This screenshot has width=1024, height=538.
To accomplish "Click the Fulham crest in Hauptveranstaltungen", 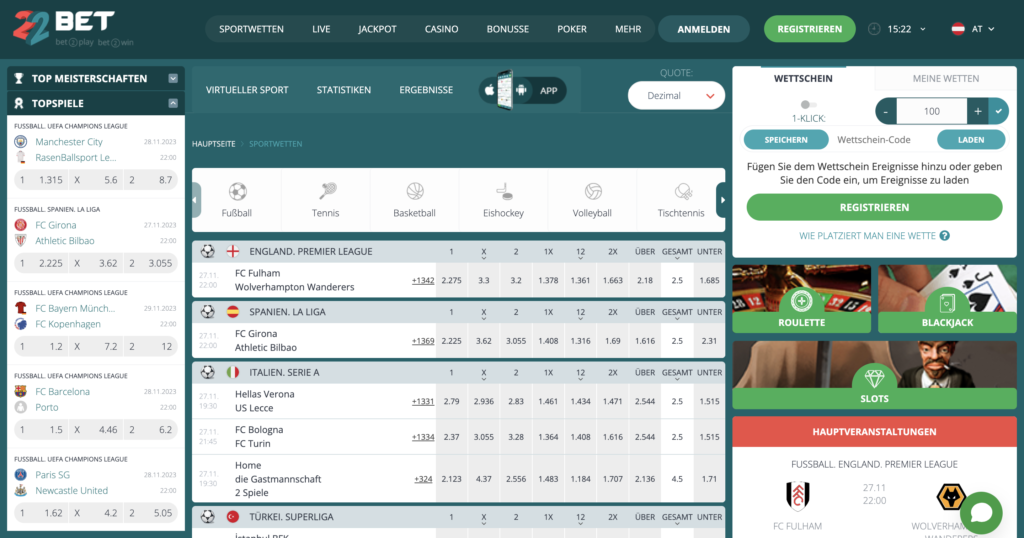I will click(x=797, y=496).
